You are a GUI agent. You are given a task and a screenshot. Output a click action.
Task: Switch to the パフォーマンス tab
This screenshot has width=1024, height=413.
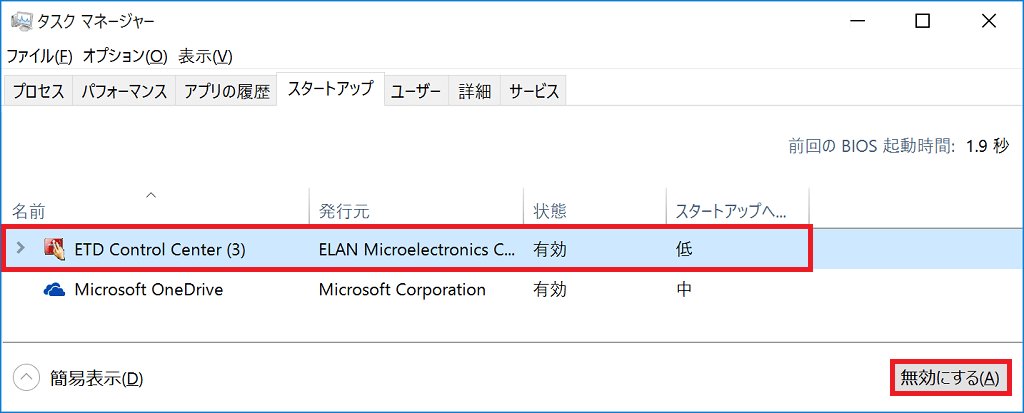(124, 91)
